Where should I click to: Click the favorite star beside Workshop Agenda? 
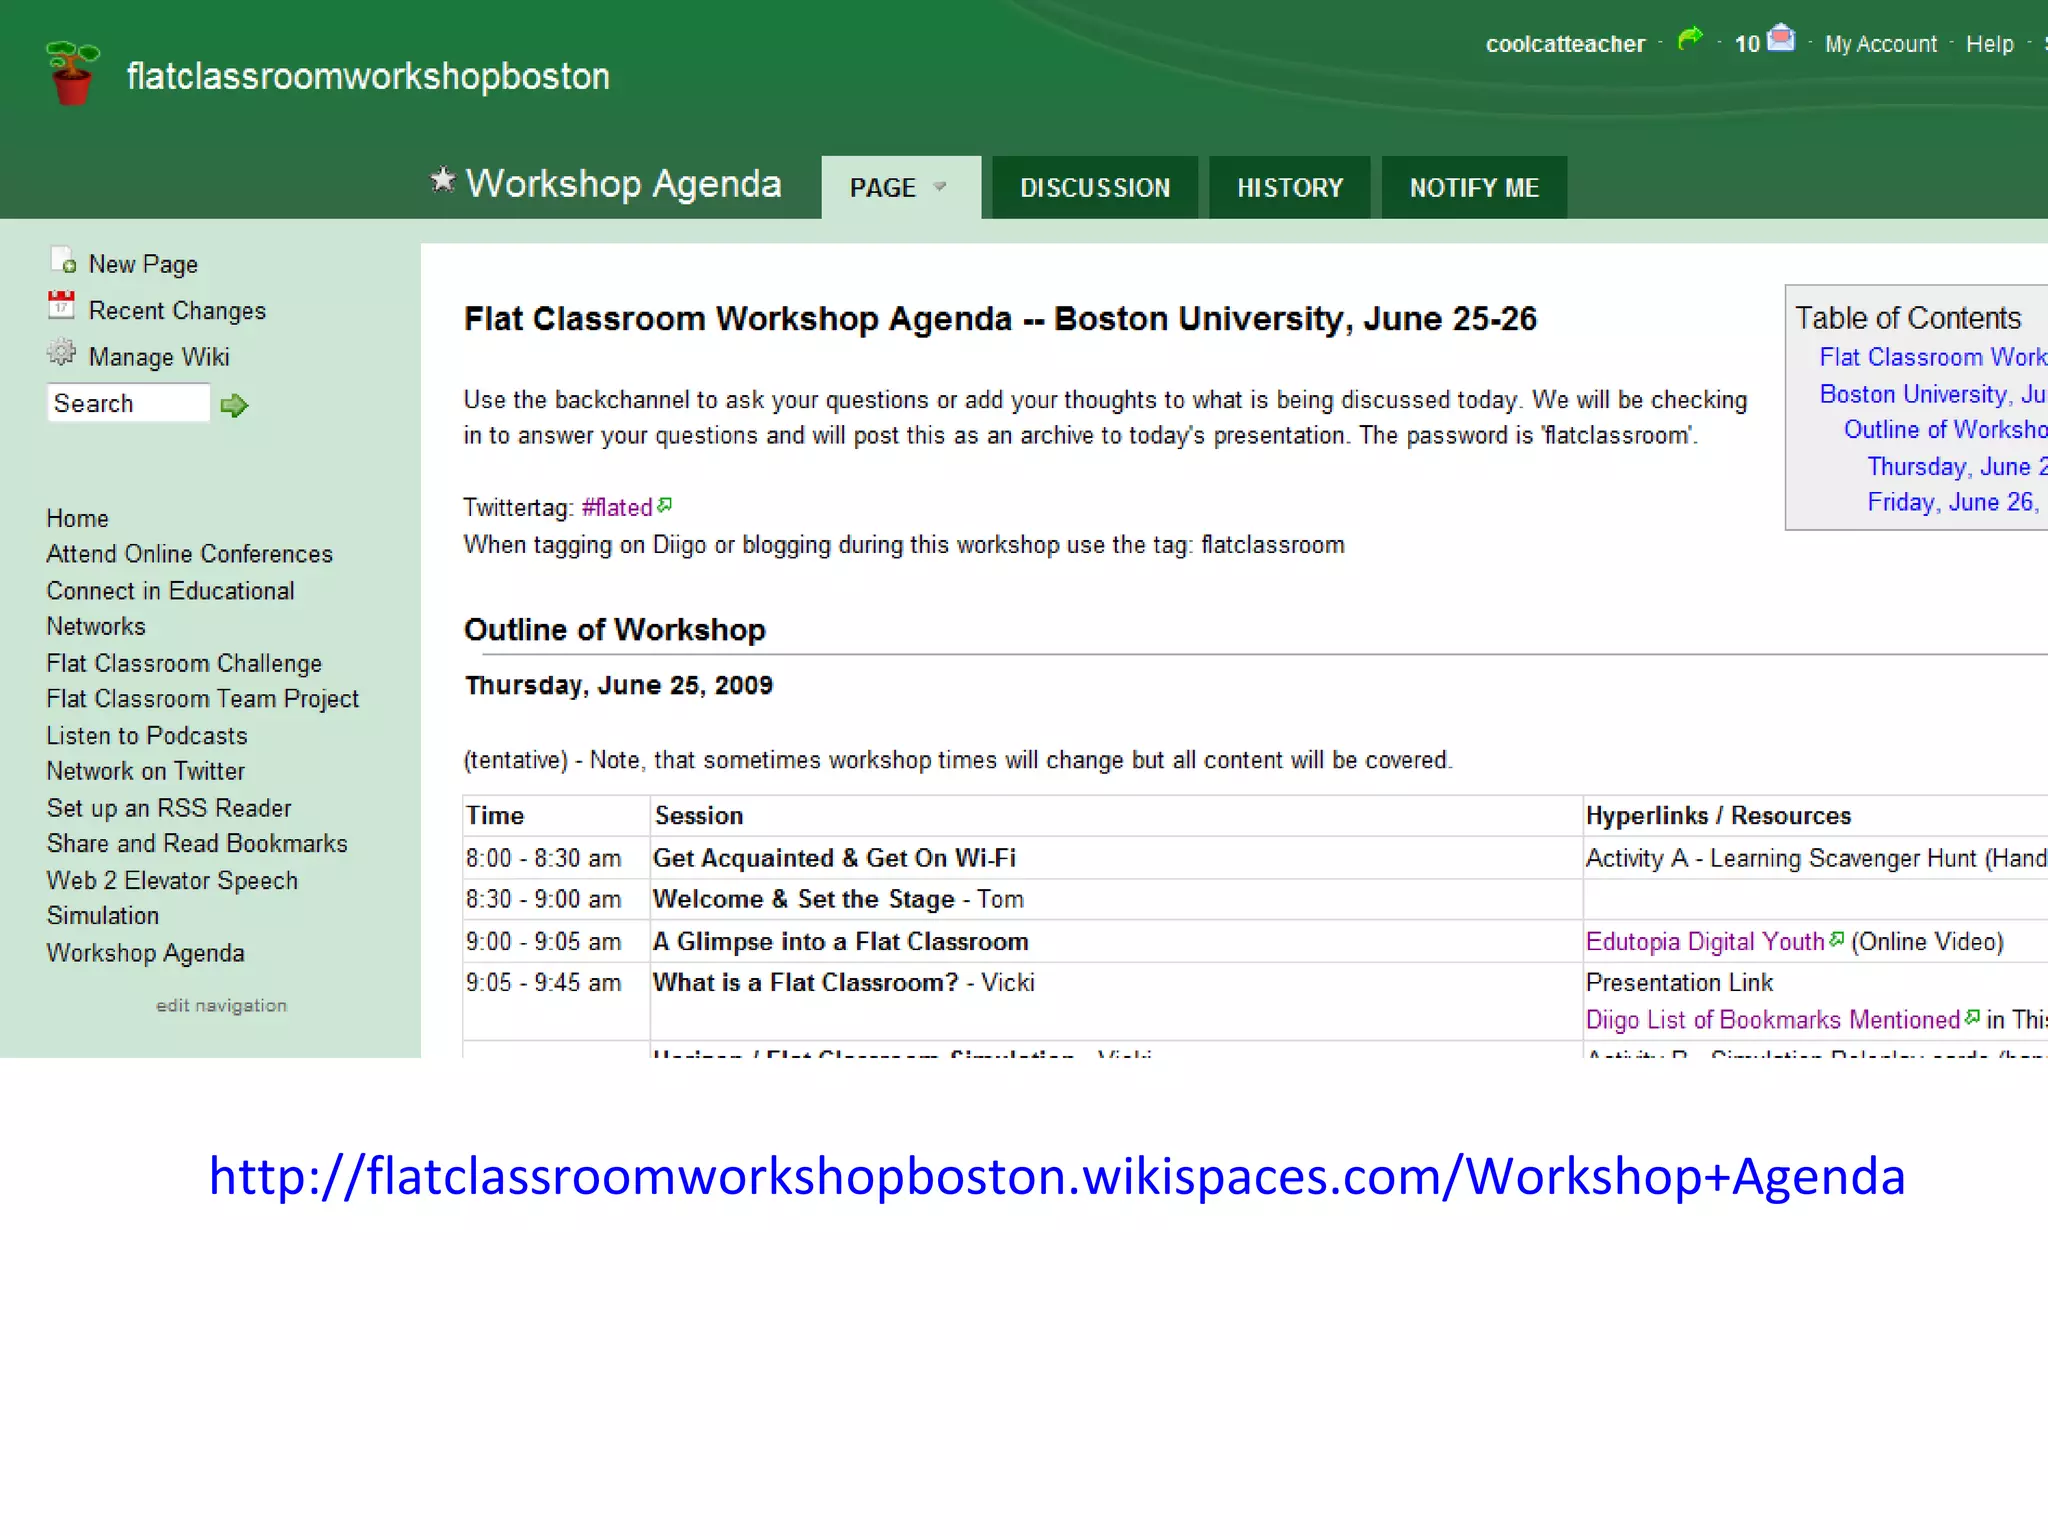click(x=442, y=181)
